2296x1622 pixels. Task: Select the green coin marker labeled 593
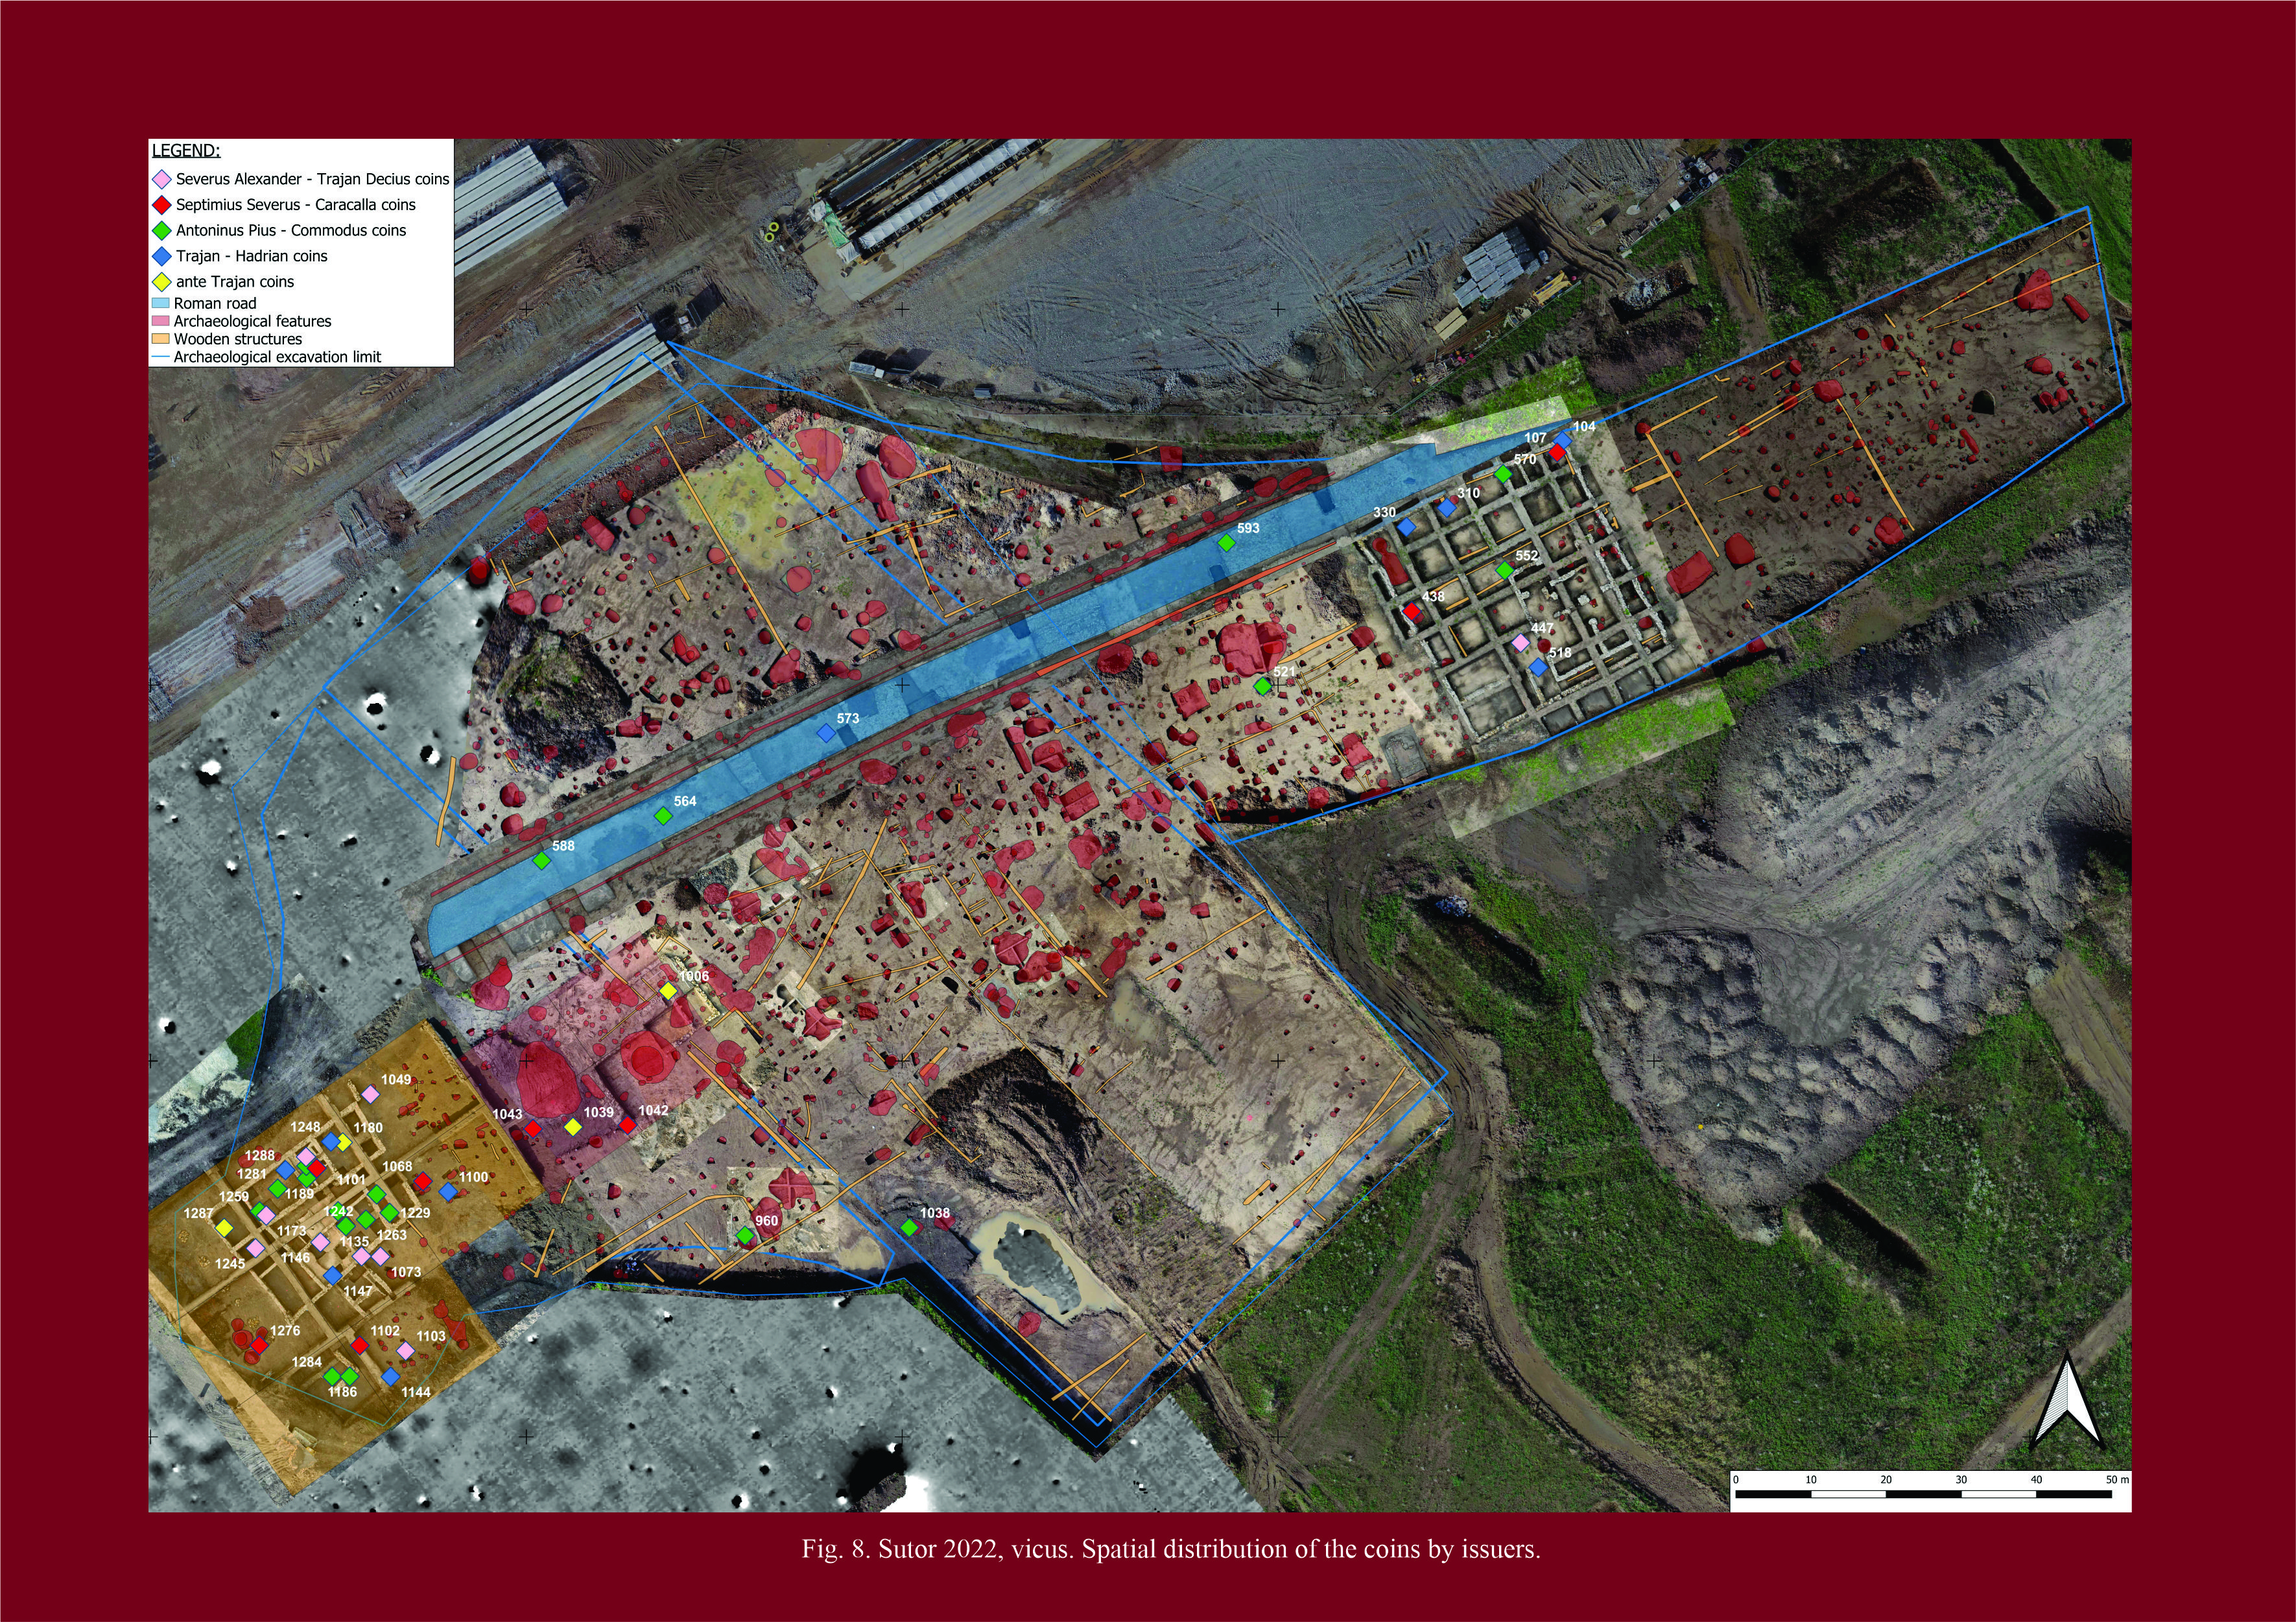(x=1226, y=542)
